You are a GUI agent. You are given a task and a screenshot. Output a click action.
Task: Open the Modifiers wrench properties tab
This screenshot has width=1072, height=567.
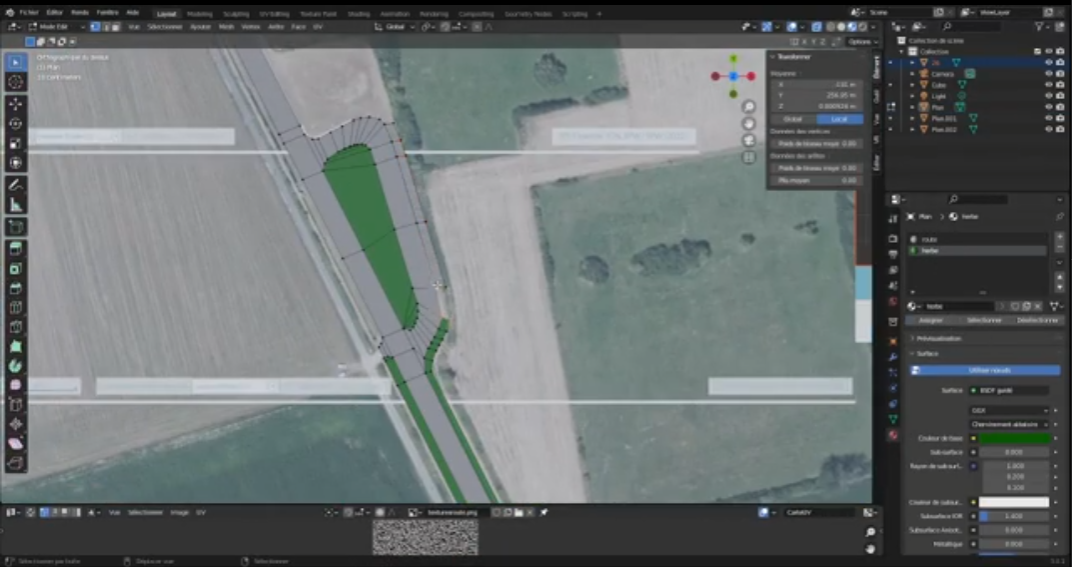click(x=893, y=357)
